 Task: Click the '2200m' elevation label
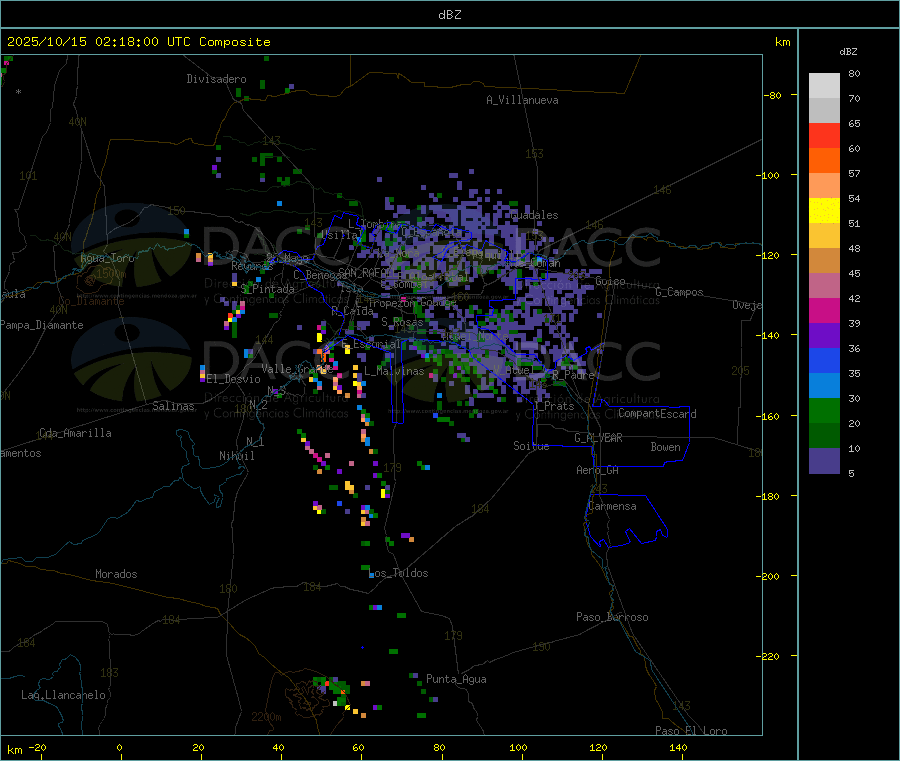coord(266,717)
